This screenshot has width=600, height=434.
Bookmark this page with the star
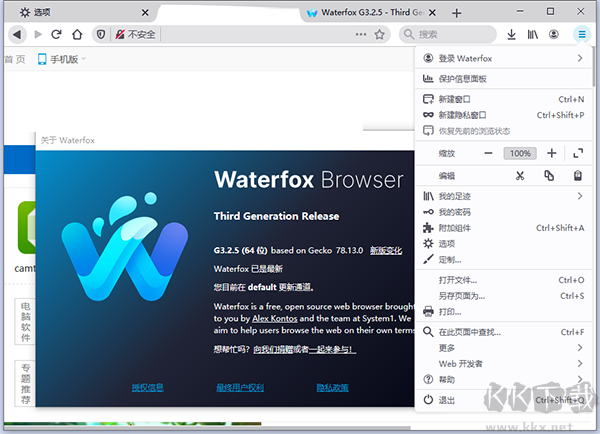380,34
